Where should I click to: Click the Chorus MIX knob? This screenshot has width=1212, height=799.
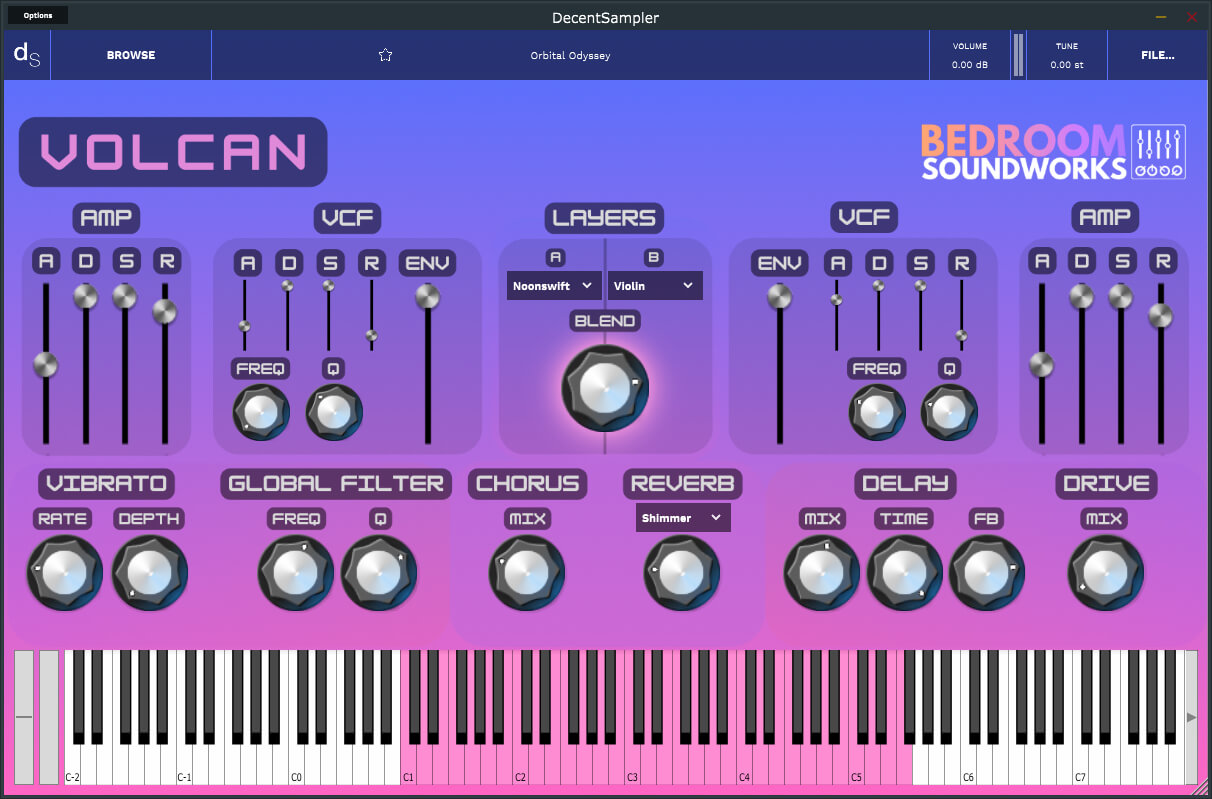pos(527,573)
